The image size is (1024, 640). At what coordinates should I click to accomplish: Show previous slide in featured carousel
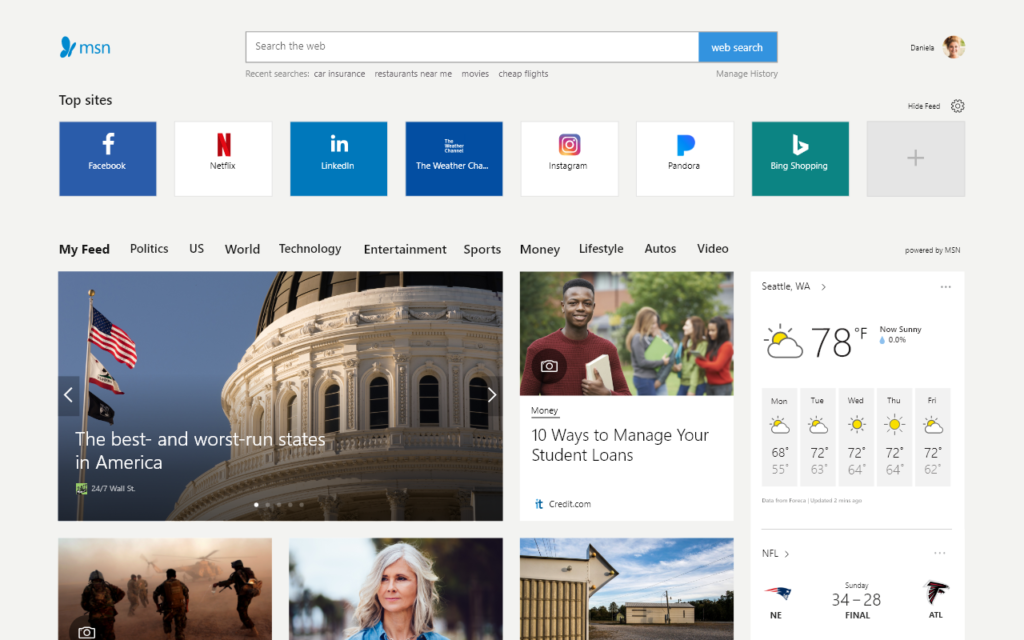click(x=69, y=395)
